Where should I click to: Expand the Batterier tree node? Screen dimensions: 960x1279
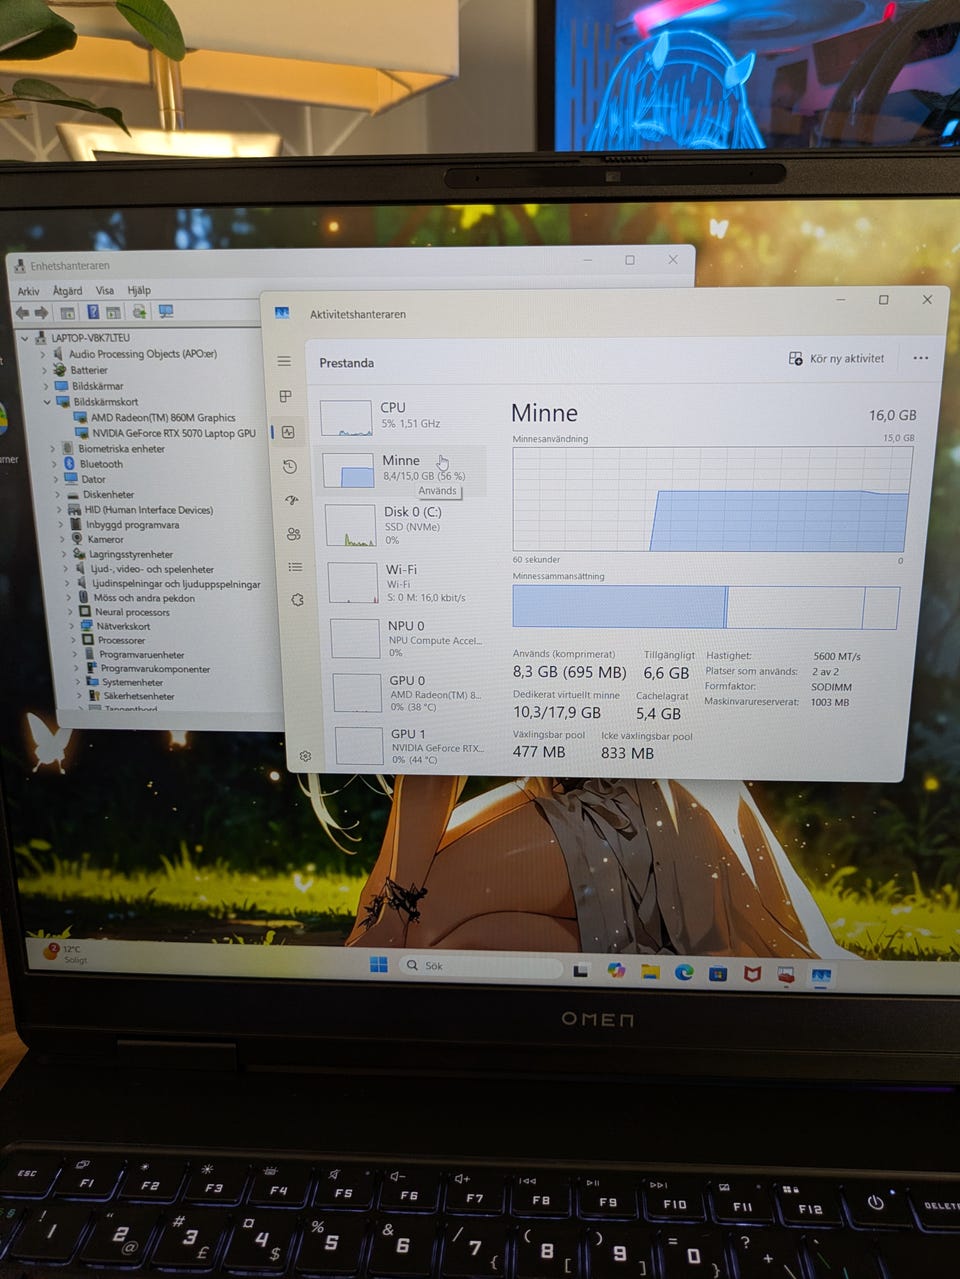[44, 370]
